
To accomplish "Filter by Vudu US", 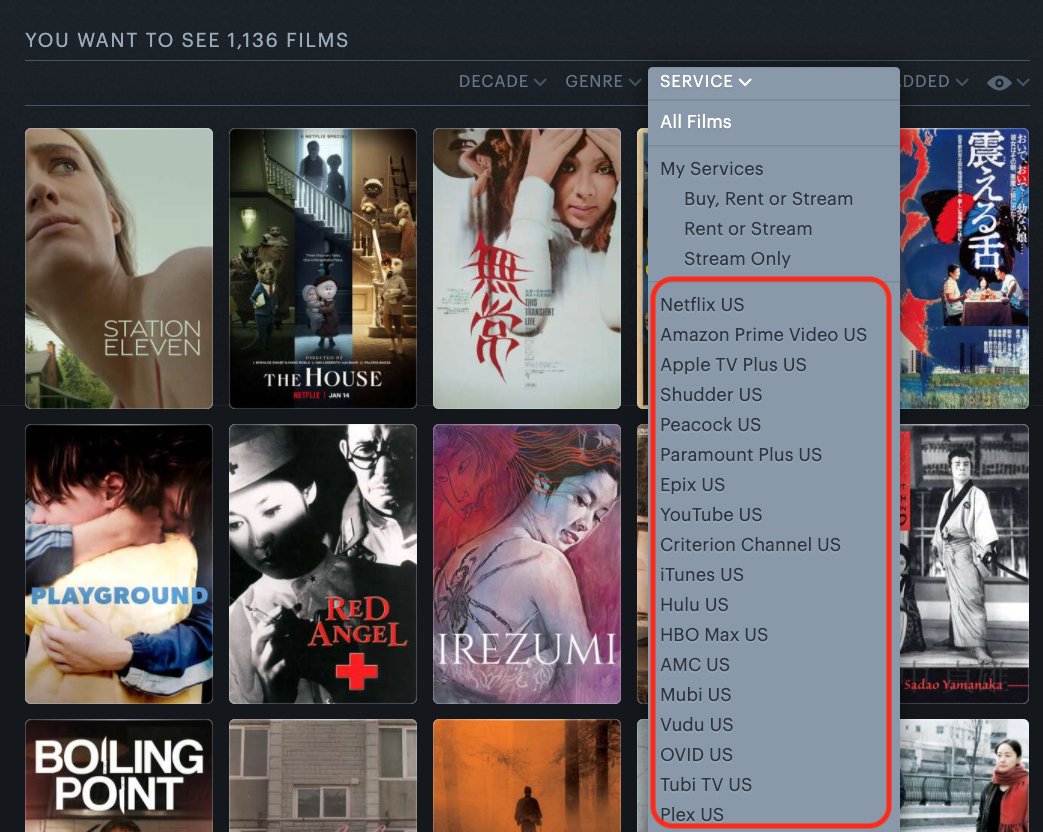I will pos(696,724).
